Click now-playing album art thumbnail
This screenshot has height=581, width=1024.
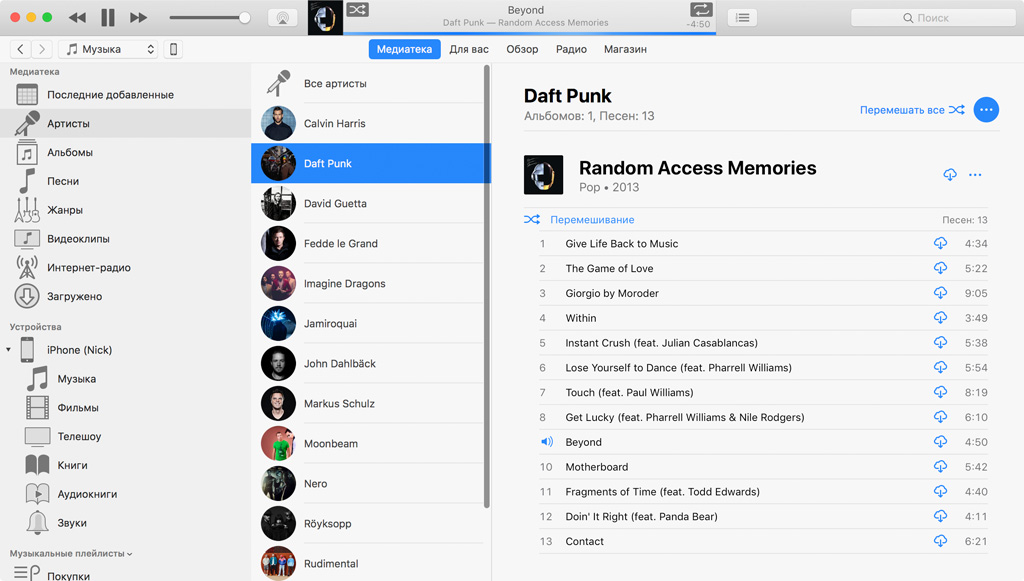[x=325, y=18]
